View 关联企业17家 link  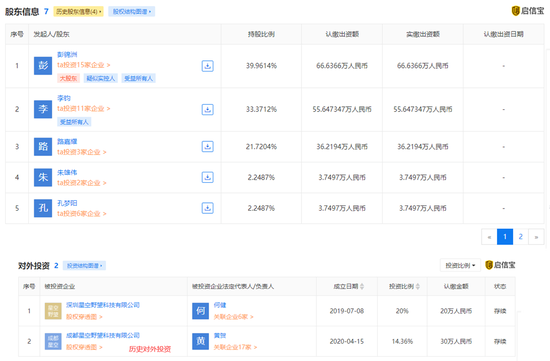(x=235, y=347)
